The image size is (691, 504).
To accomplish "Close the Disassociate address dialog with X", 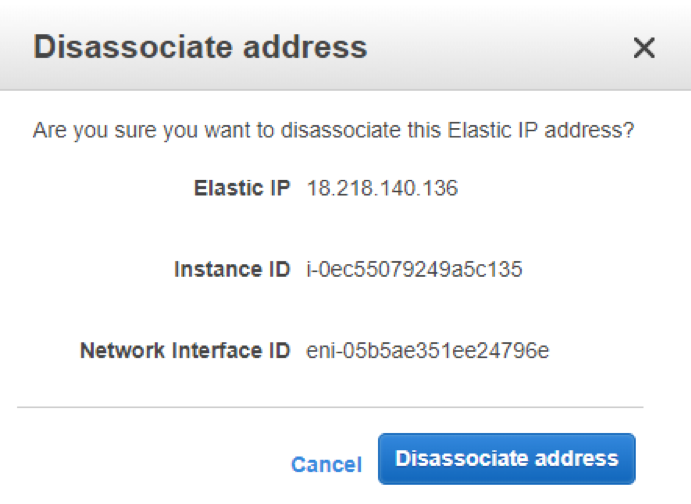I will (644, 47).
